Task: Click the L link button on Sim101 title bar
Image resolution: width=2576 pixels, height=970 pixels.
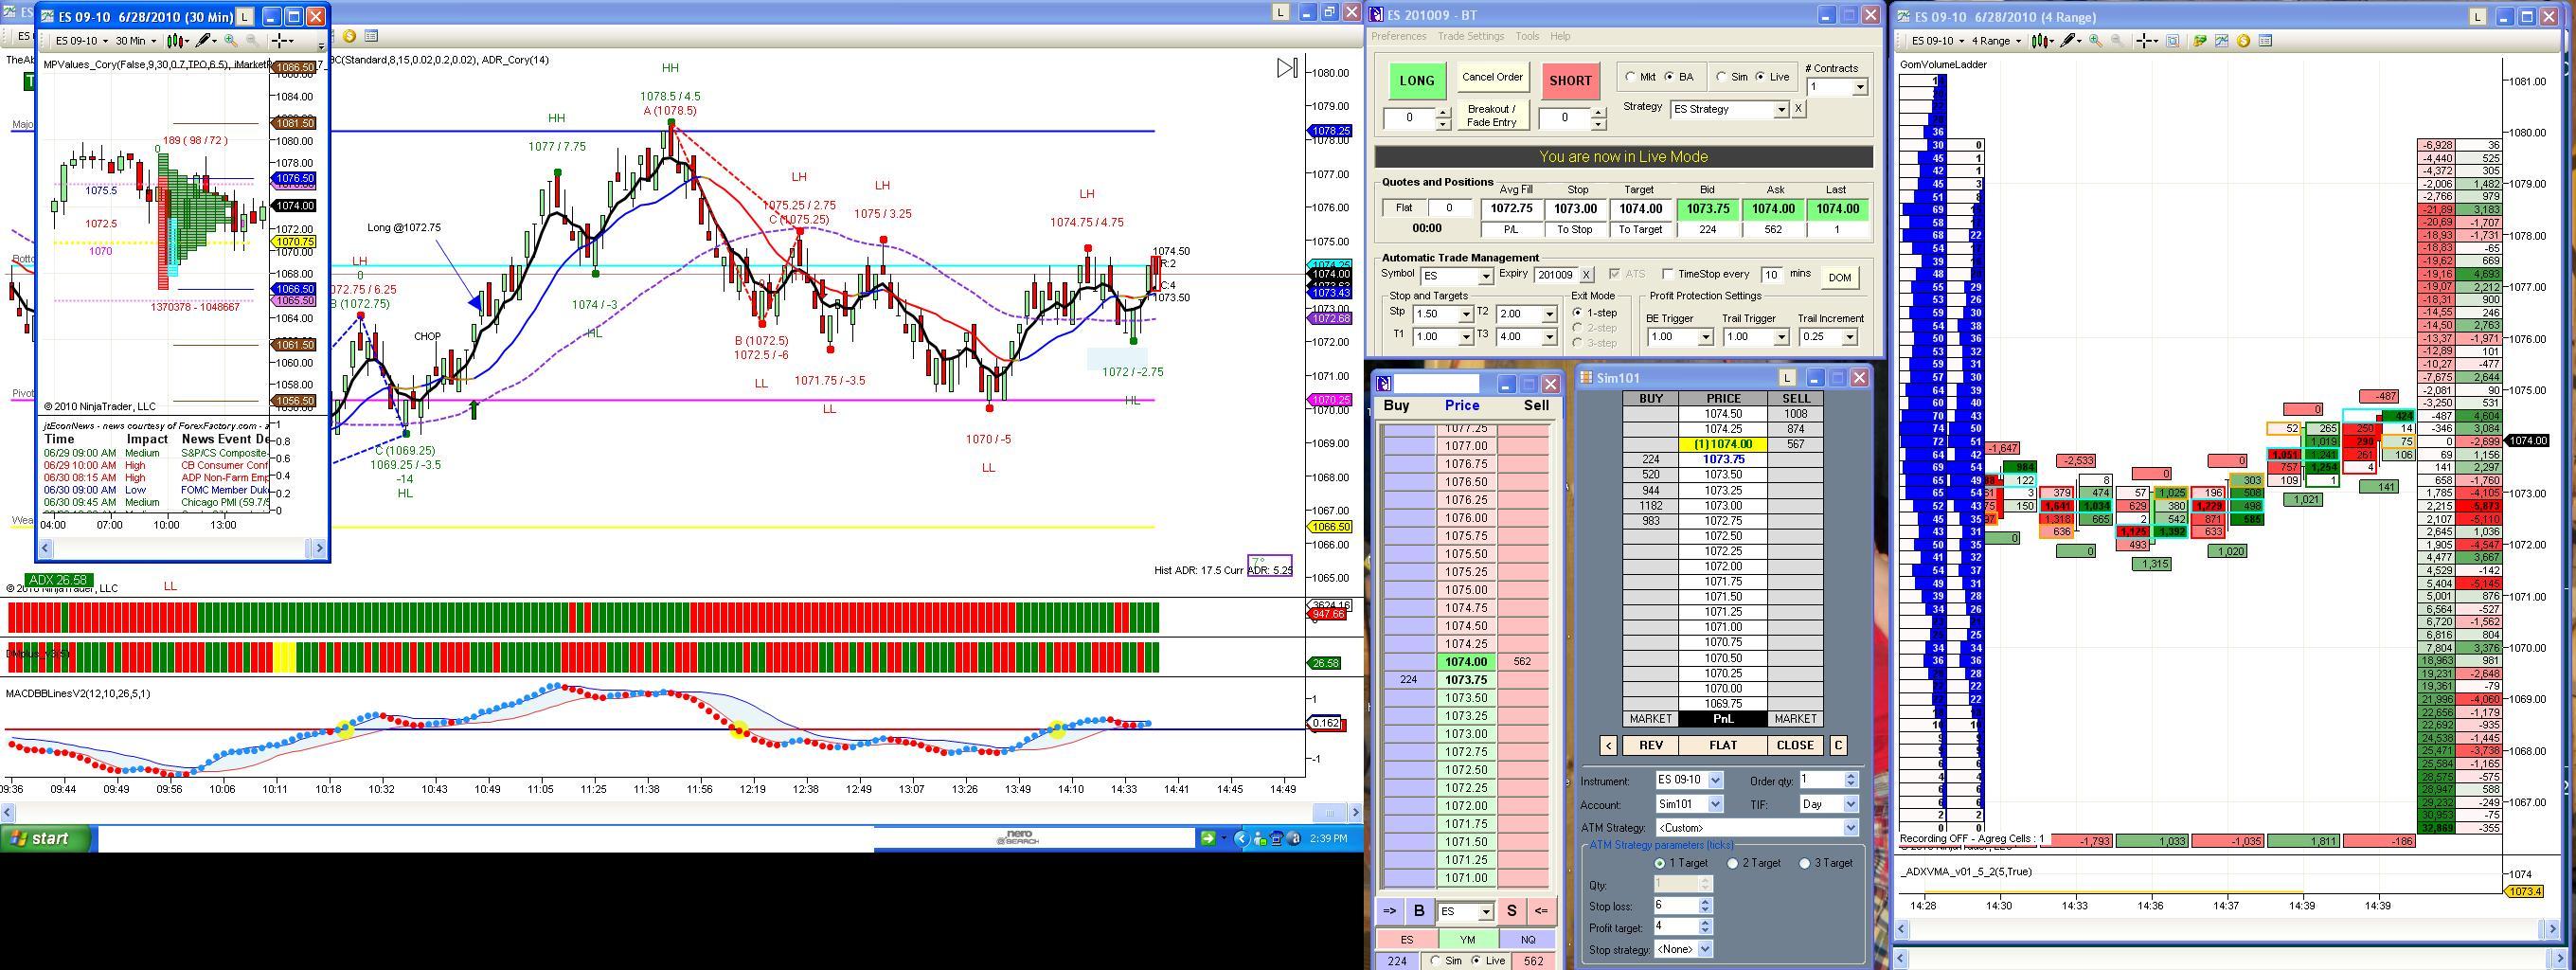Action: (x=1787, y=377)
